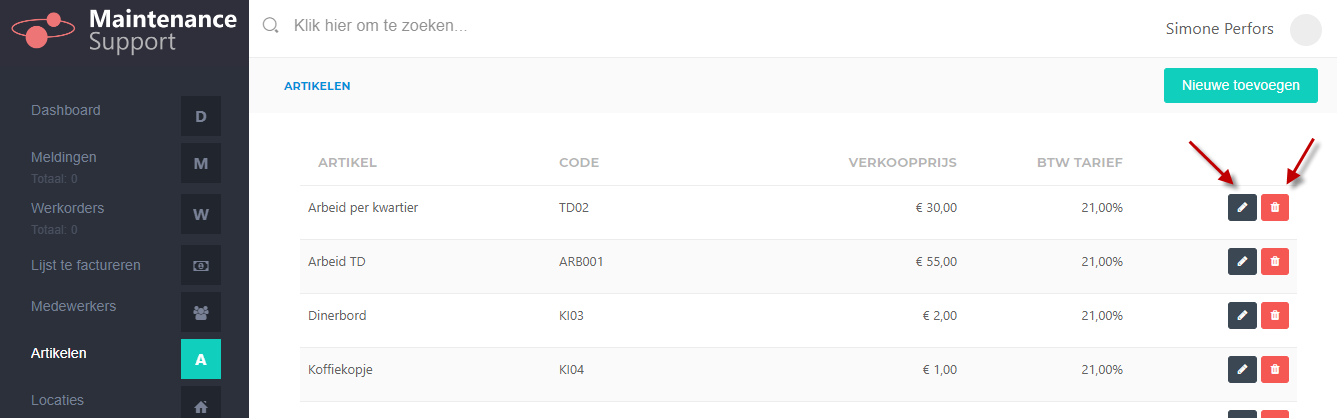Click the money icon for Lijst te factureren
This screenshot has width=1337, height=418.
coord(201,265)
